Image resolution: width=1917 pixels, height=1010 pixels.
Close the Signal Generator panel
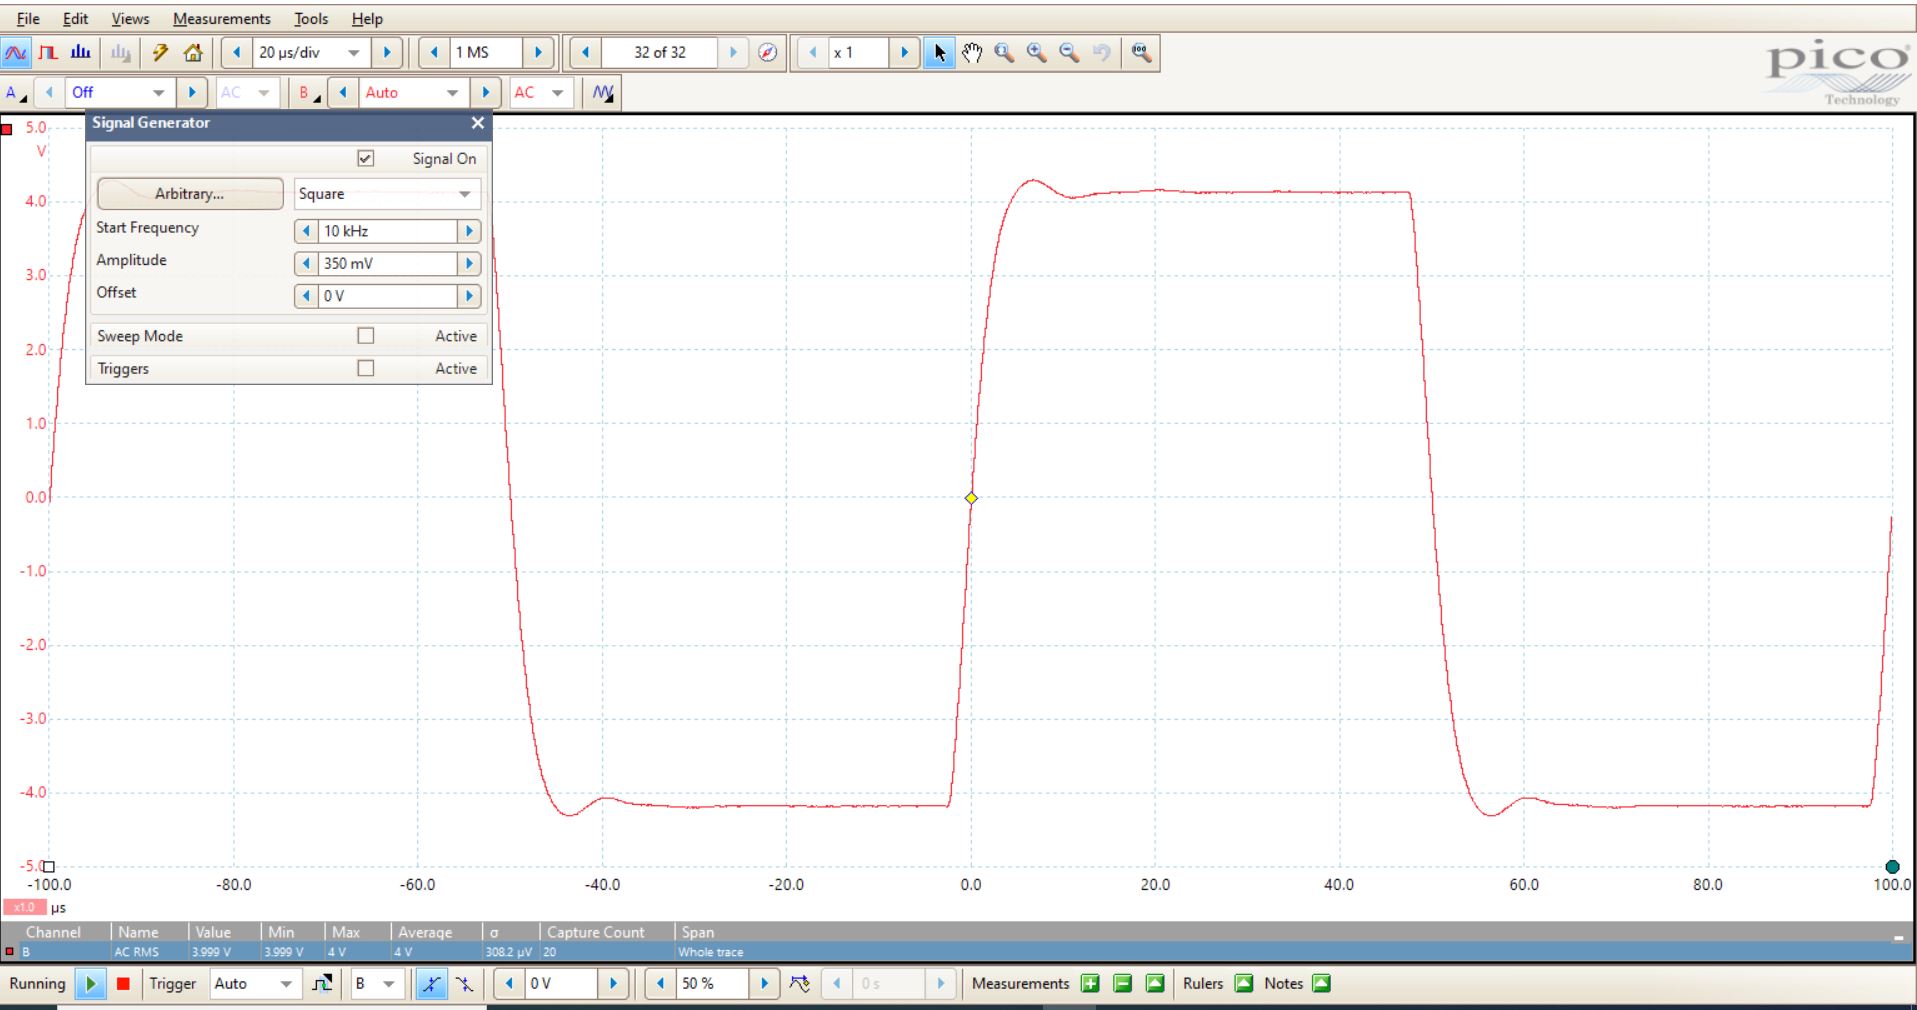click(x=478, y=123)
